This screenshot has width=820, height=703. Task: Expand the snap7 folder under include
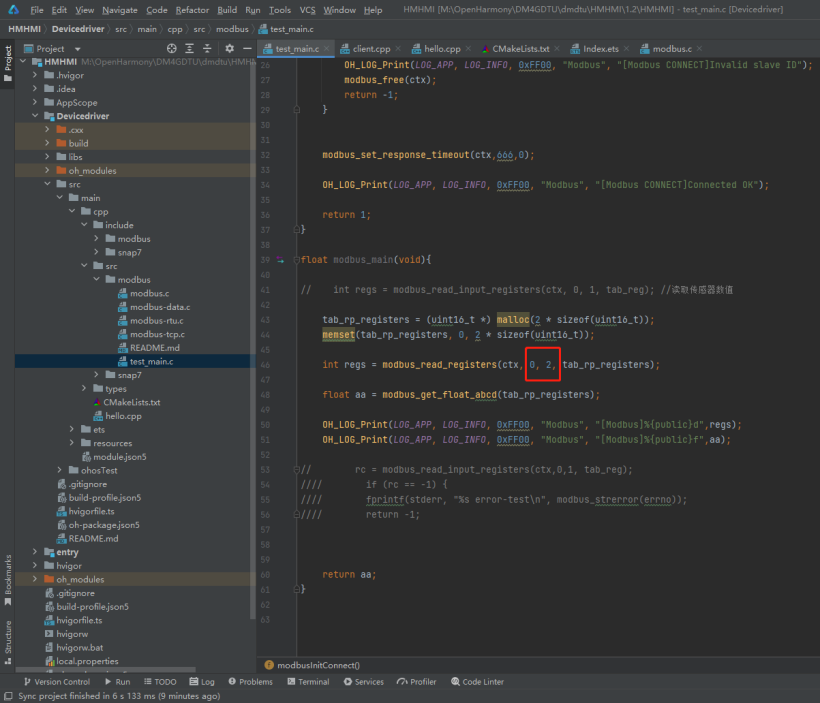[x=96, y=252]
